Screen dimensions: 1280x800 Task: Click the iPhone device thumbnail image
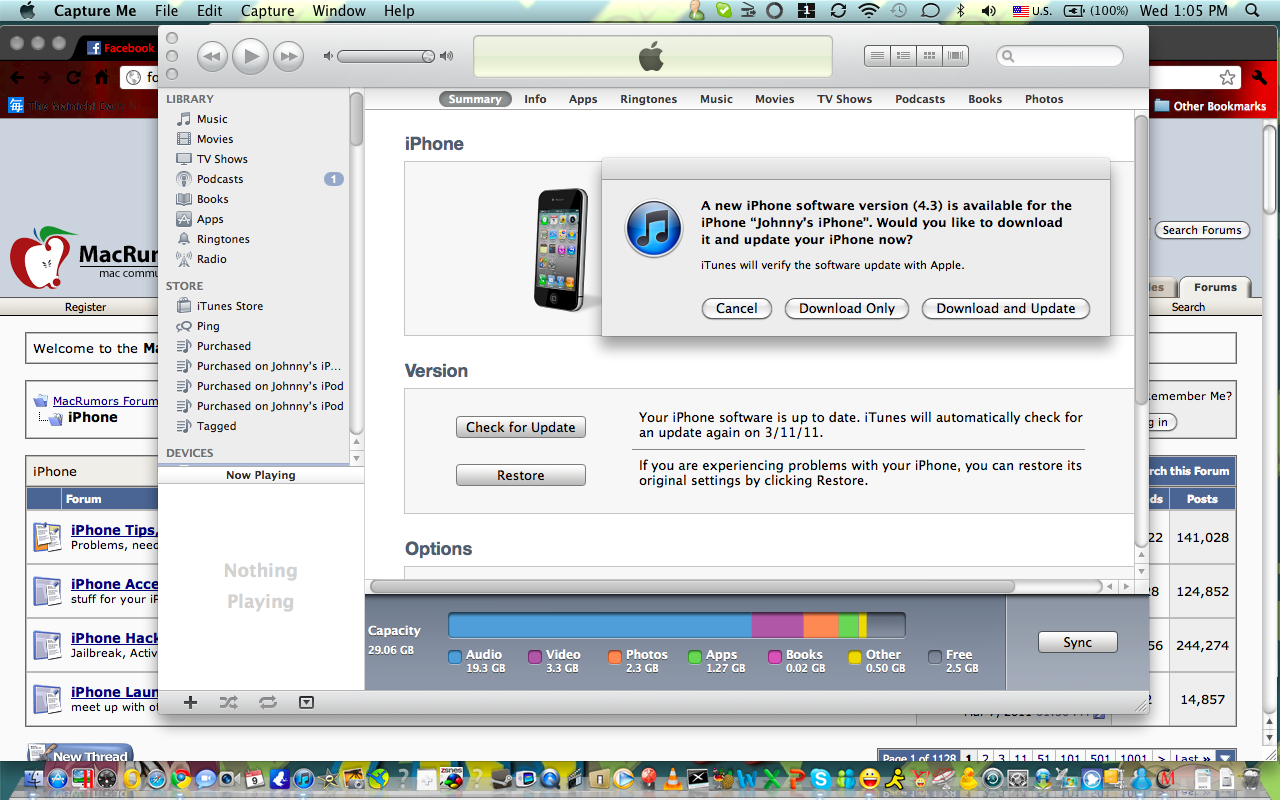click(562, 248)
